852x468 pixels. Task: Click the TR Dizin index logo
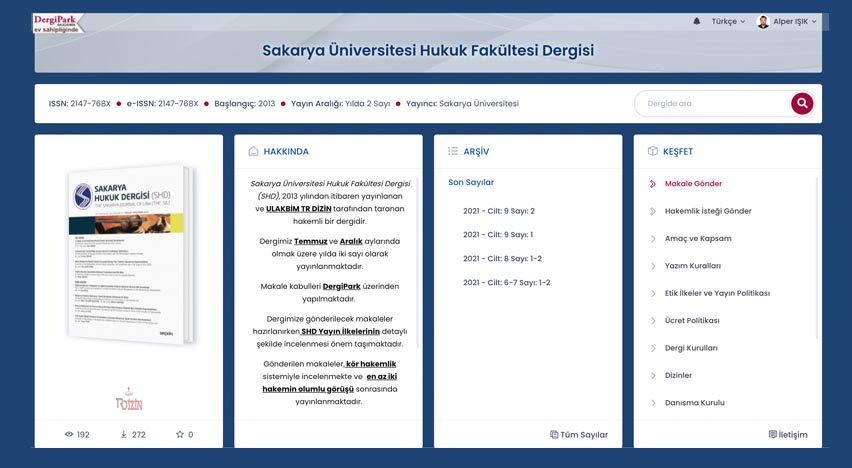[x=128, y=400]
